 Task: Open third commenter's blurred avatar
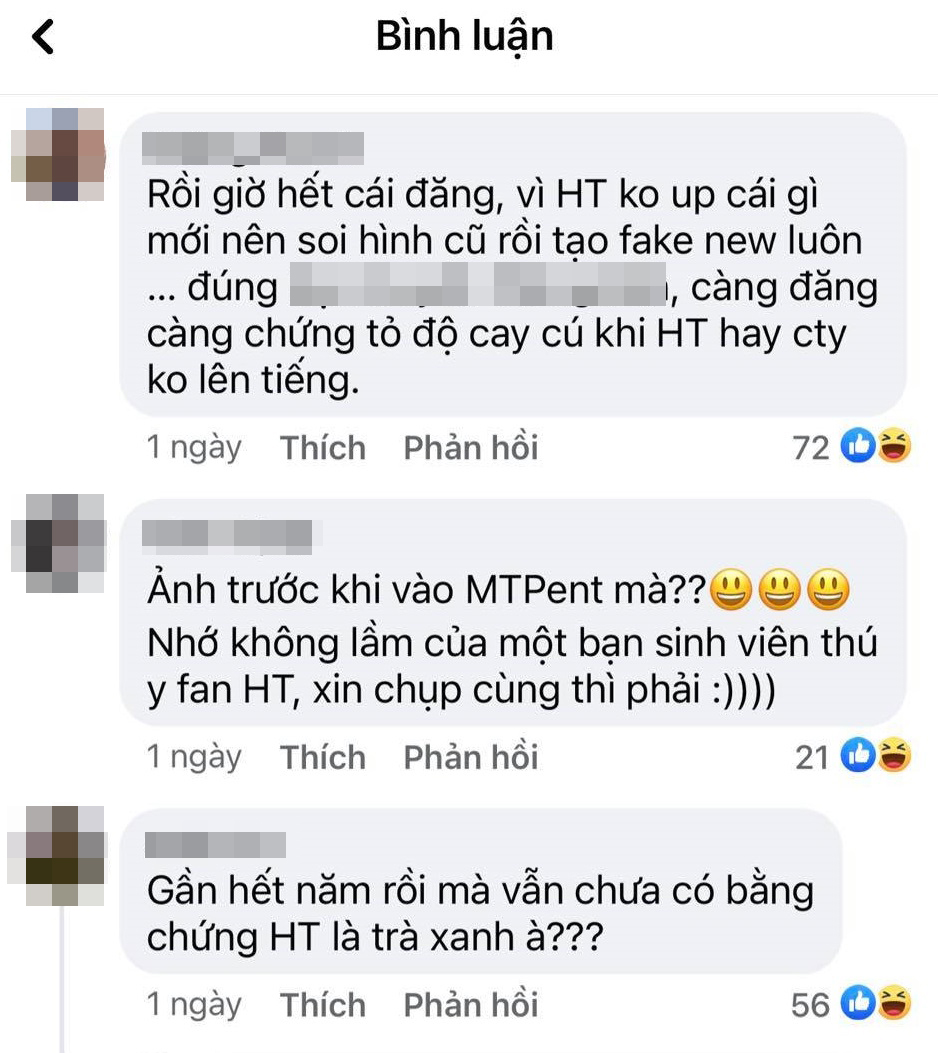tap(57, 856)
